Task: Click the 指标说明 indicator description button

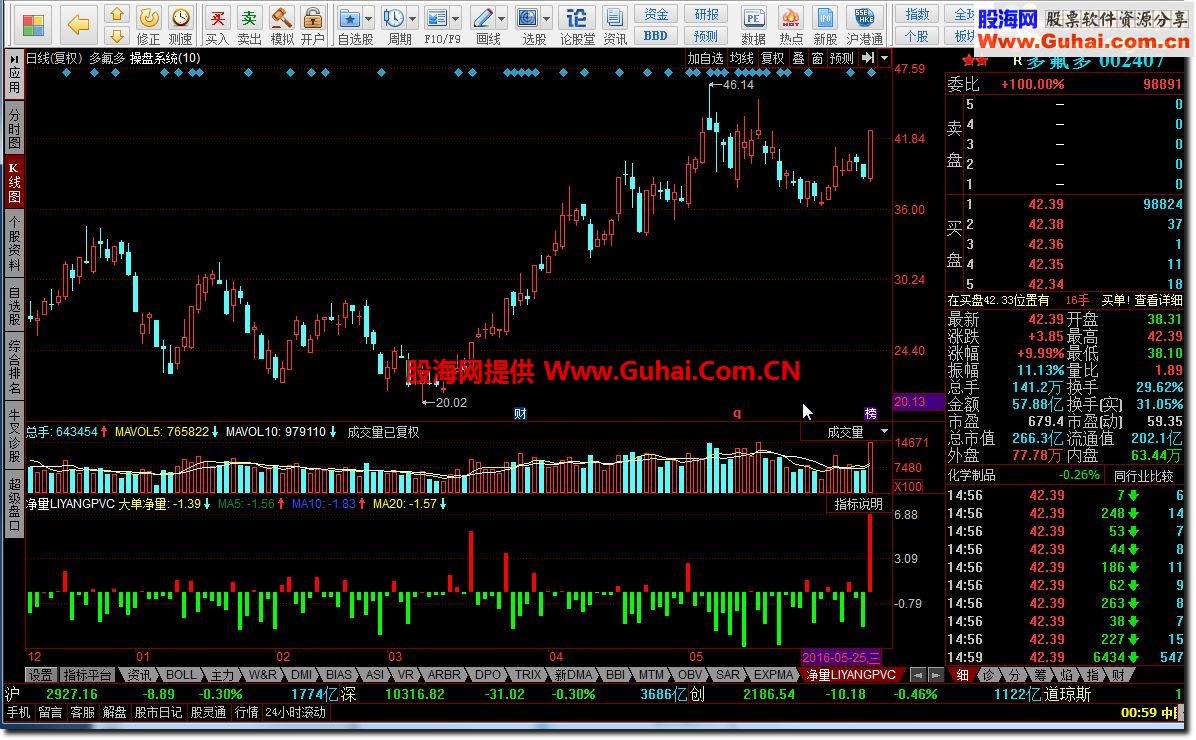Action: [858, 504]
